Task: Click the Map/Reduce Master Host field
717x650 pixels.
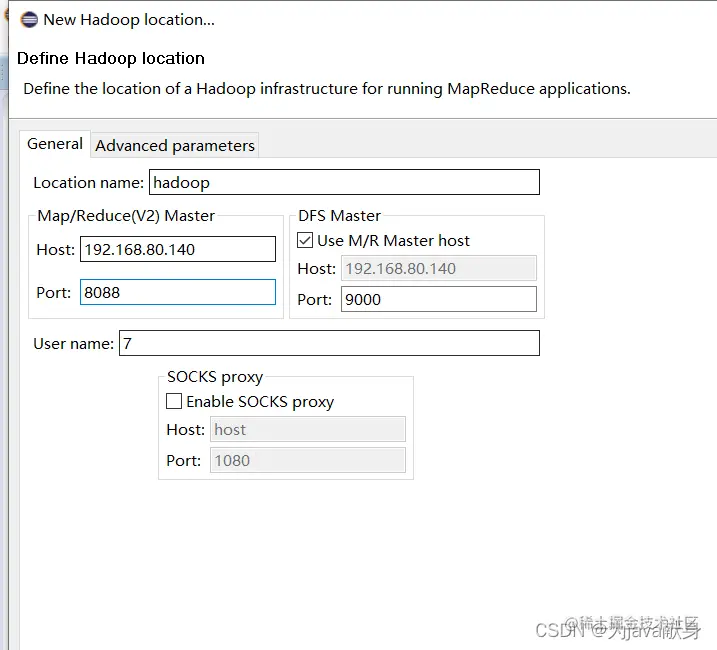Action: pyautogui.click(x=178, y=249)
